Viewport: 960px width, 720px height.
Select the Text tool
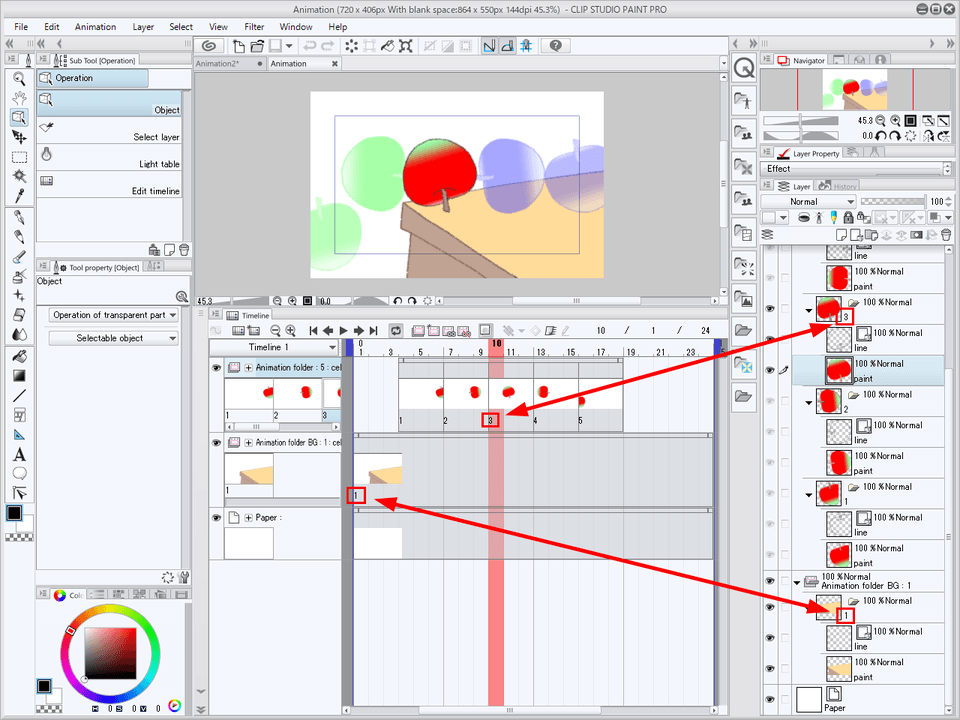pyautogui.click(x=19, y=455)
